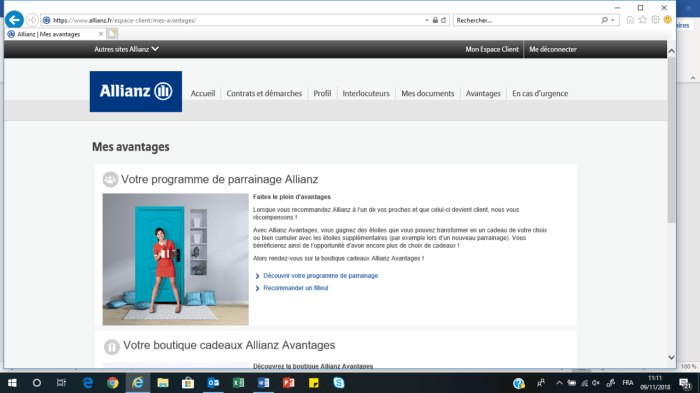Click in the address URL field
The image size is (700, 393).
tap(232, 20)
